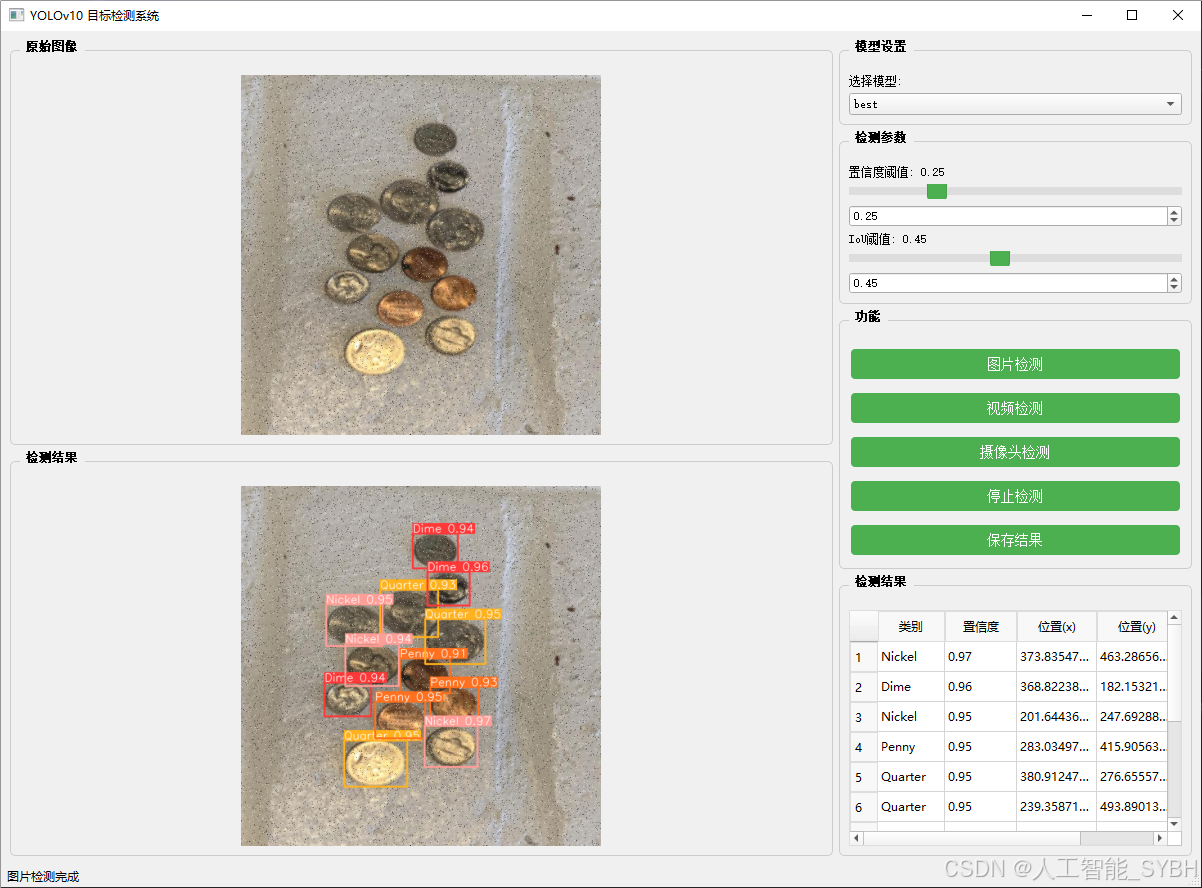Open the 选择模型 model dropdown
This screenshot has width=1202, height=888.
pos(1015,104)
